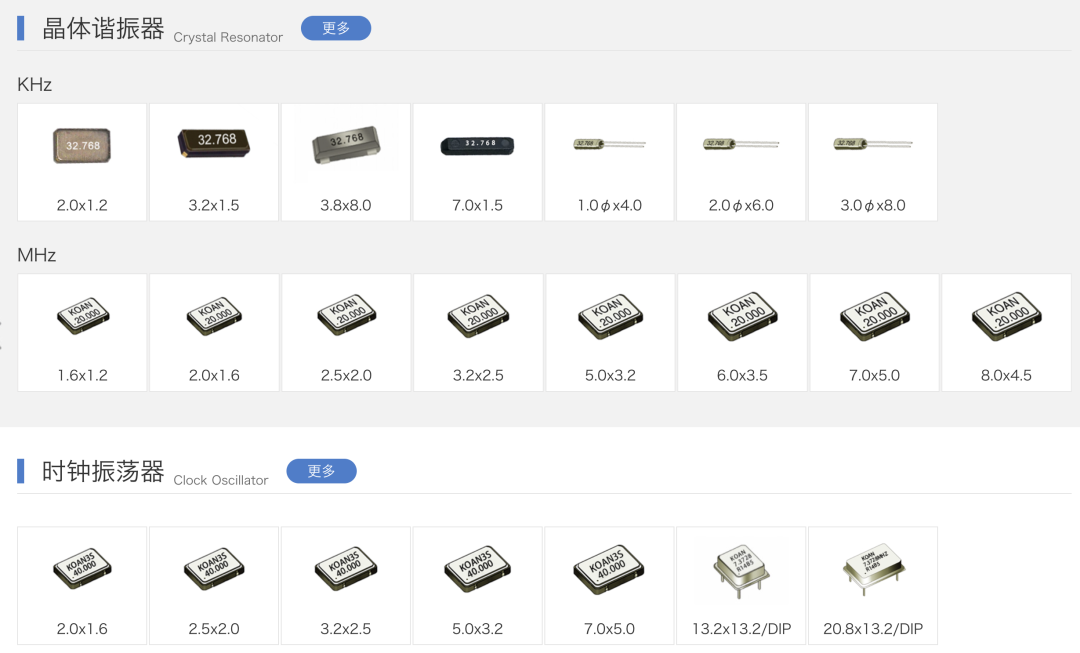Screen dimensions: 1080x653
Task: Open the 13.2x13.2/DIP oscillator card
Action: [741, 585]
